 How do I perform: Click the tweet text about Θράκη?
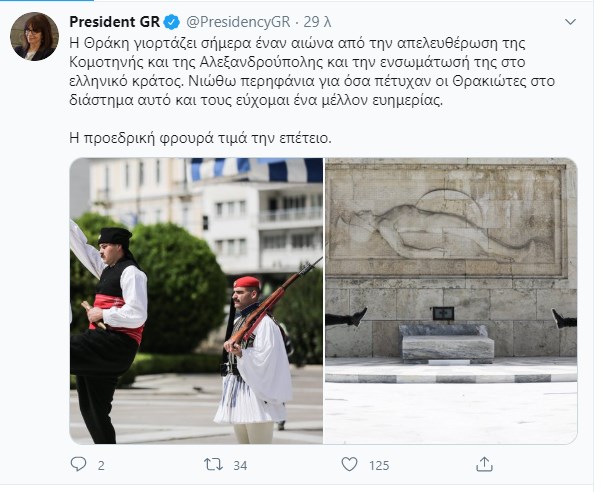click(x=312, y=72)
